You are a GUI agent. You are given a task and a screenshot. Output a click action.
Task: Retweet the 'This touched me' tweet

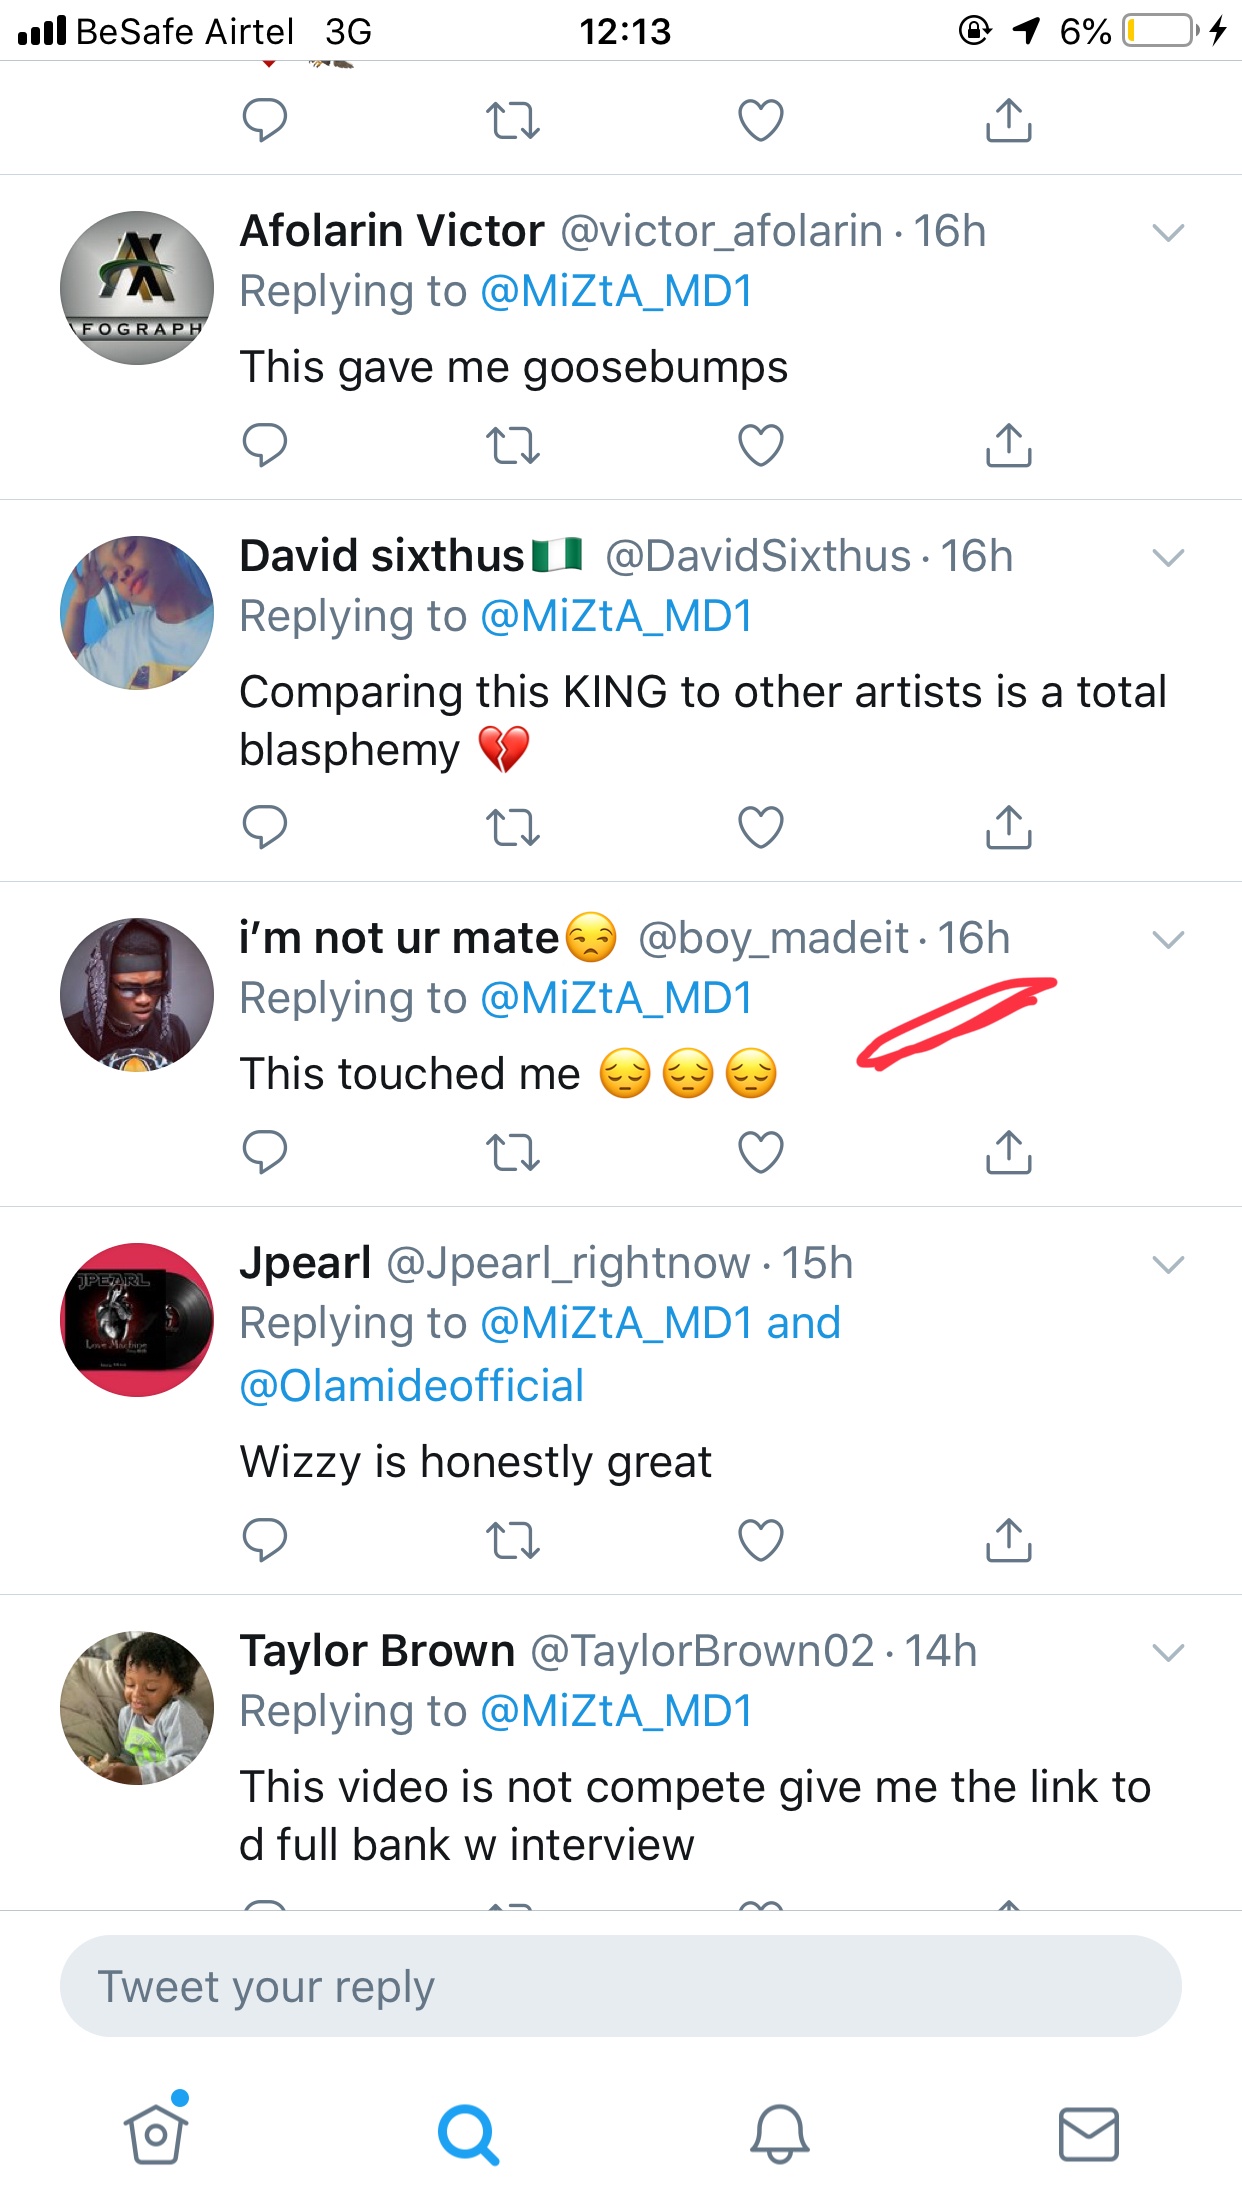point(512,1152)
